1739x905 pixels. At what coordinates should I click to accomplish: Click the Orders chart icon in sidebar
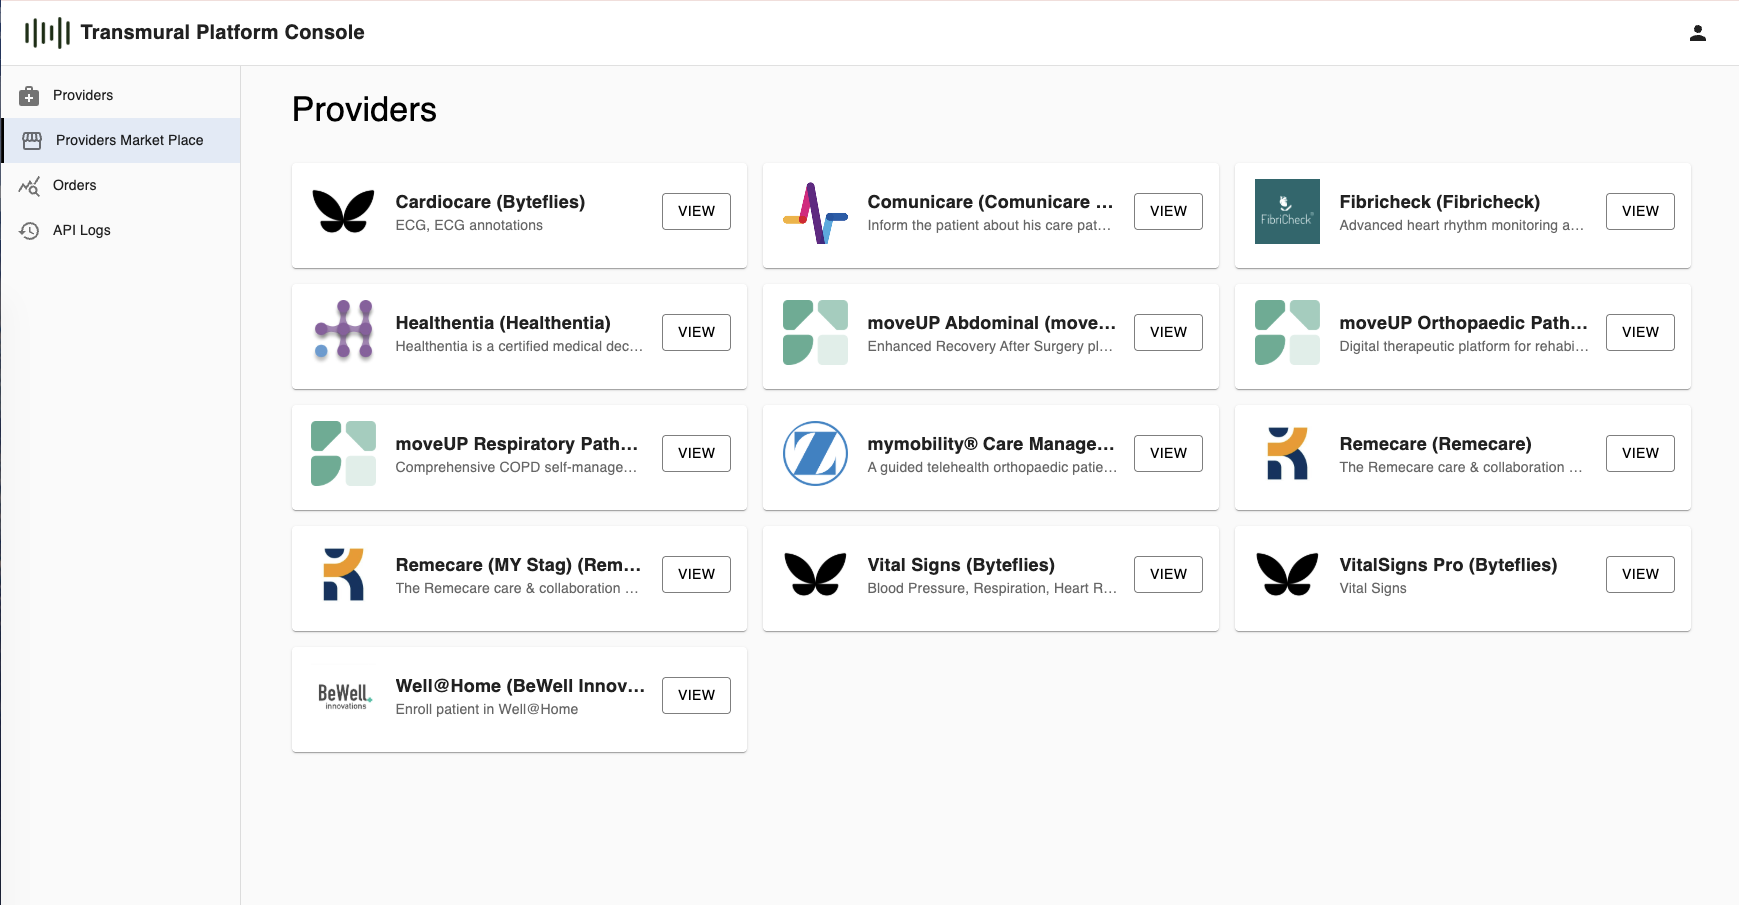tap(31, 185)
